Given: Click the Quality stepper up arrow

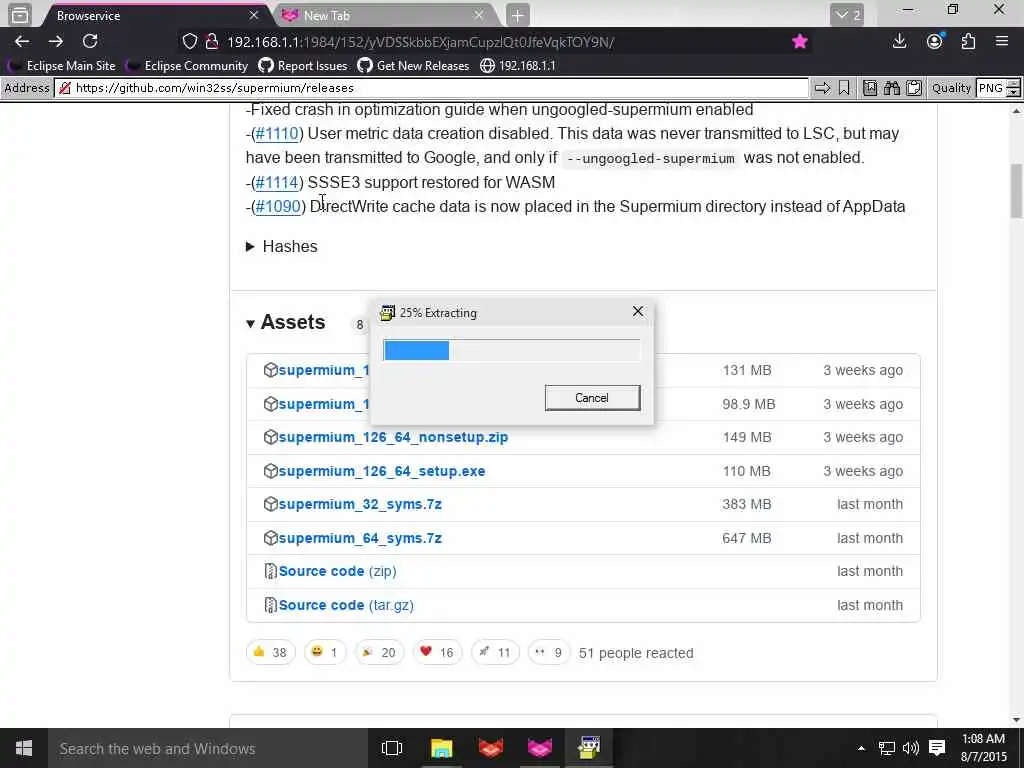Looking at the screenshot, I should (1014, 84).
